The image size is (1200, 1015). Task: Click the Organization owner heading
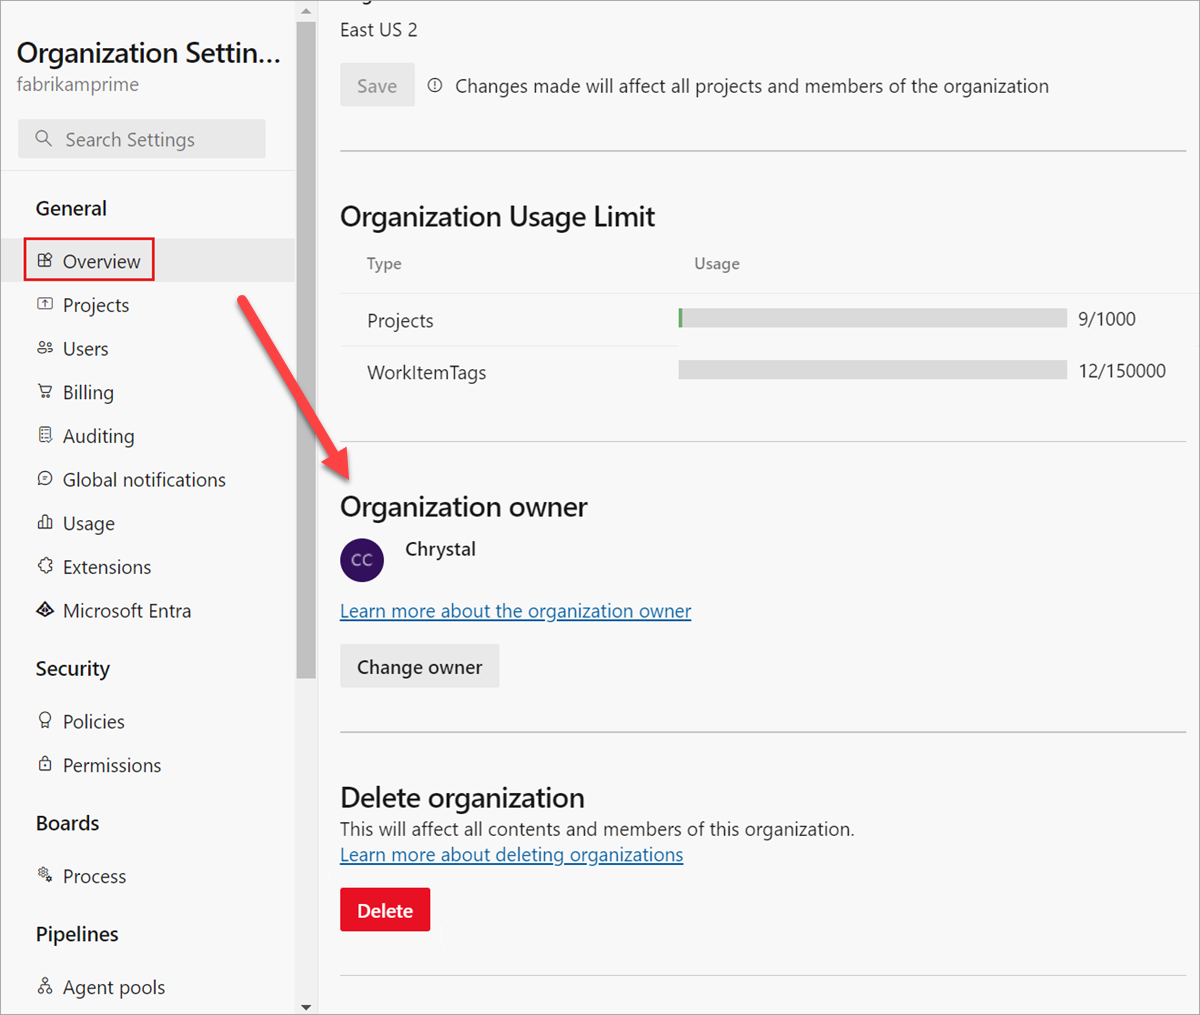coord(464,507)
